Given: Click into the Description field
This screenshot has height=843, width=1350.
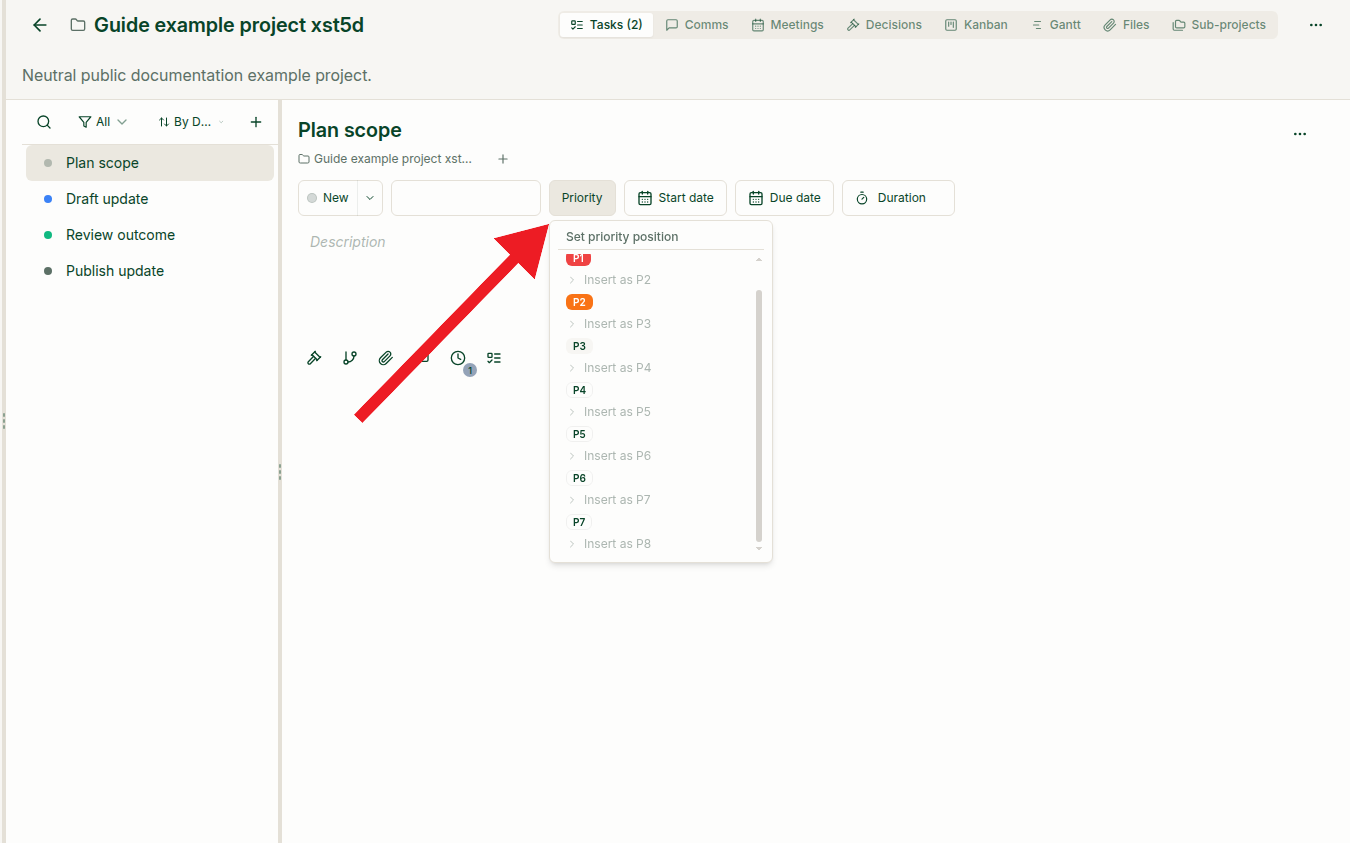Looking at the screenshot, I should pos(348,242).
